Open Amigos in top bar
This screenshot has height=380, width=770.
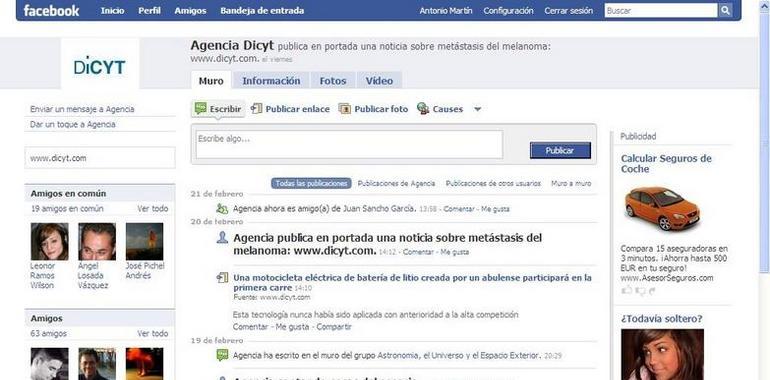(191, 10)
